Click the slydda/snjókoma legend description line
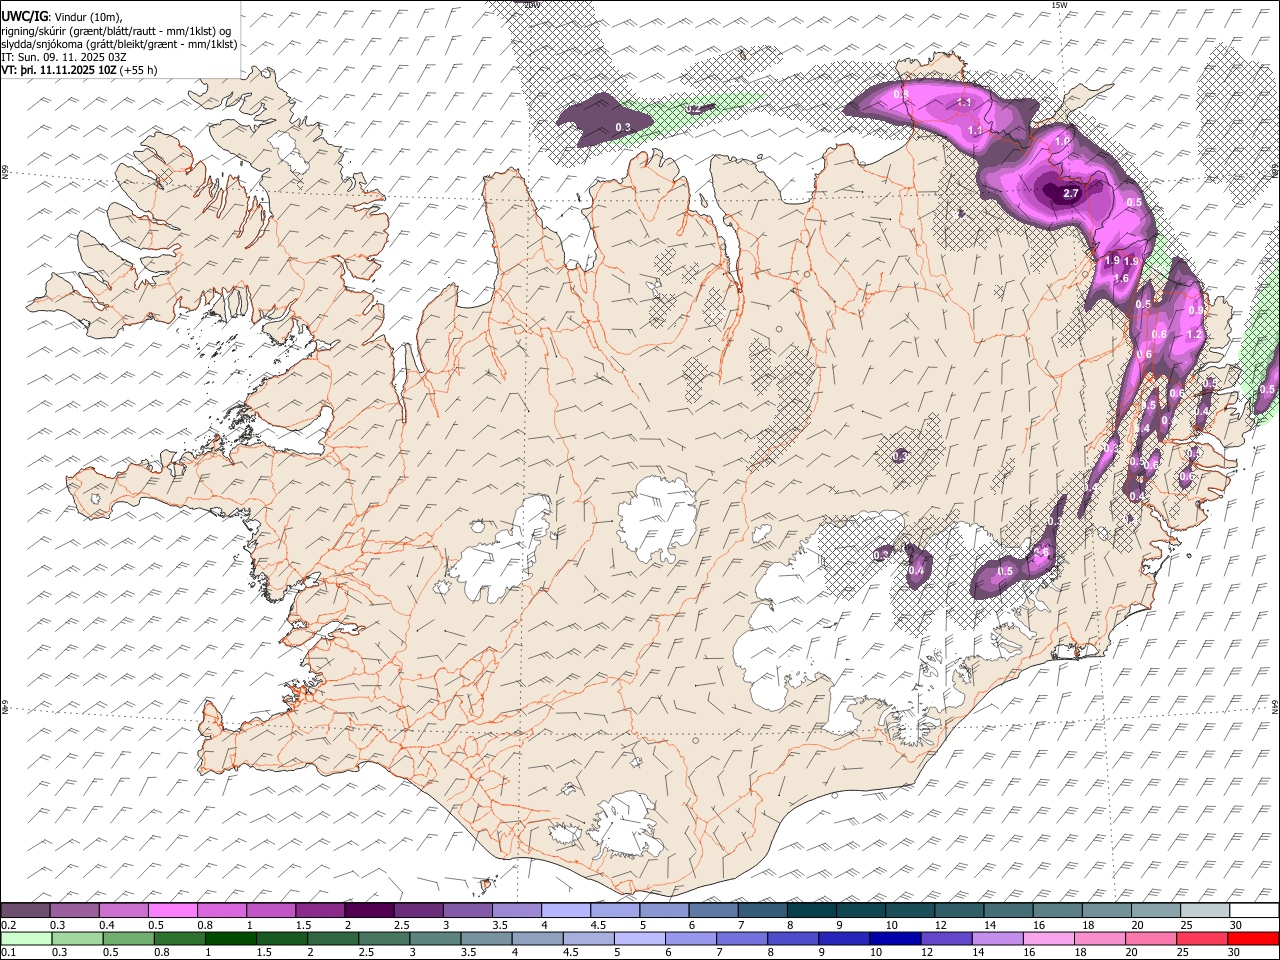Screen dimensions: 1280x960 point(119,44)
